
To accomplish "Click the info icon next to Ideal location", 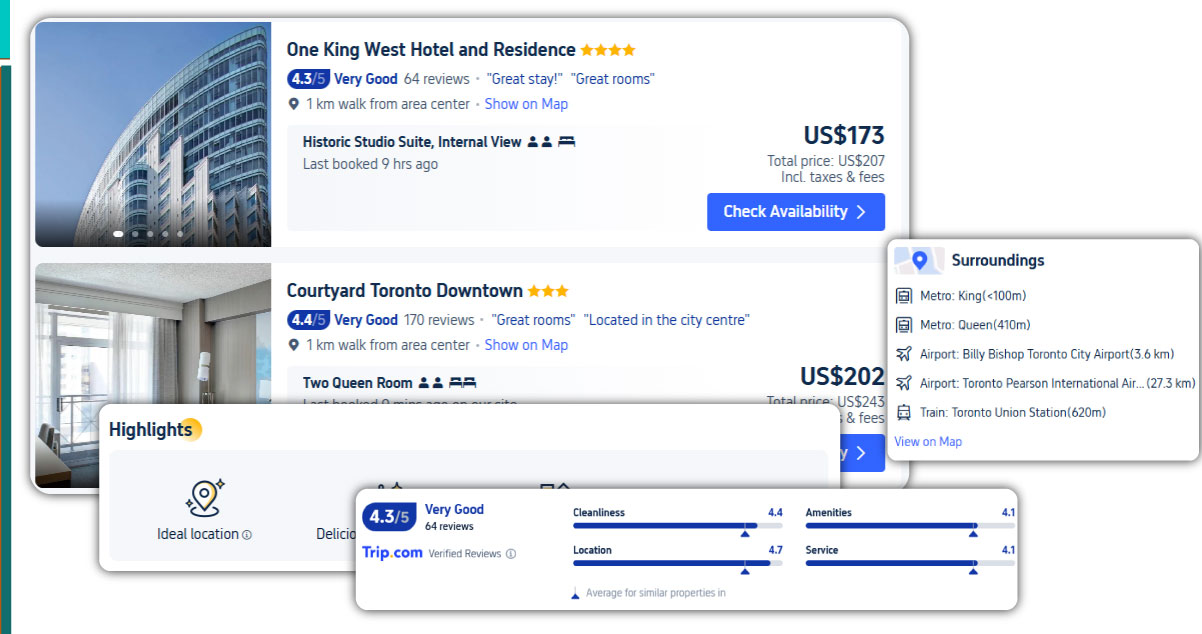I will click(246, 534).
